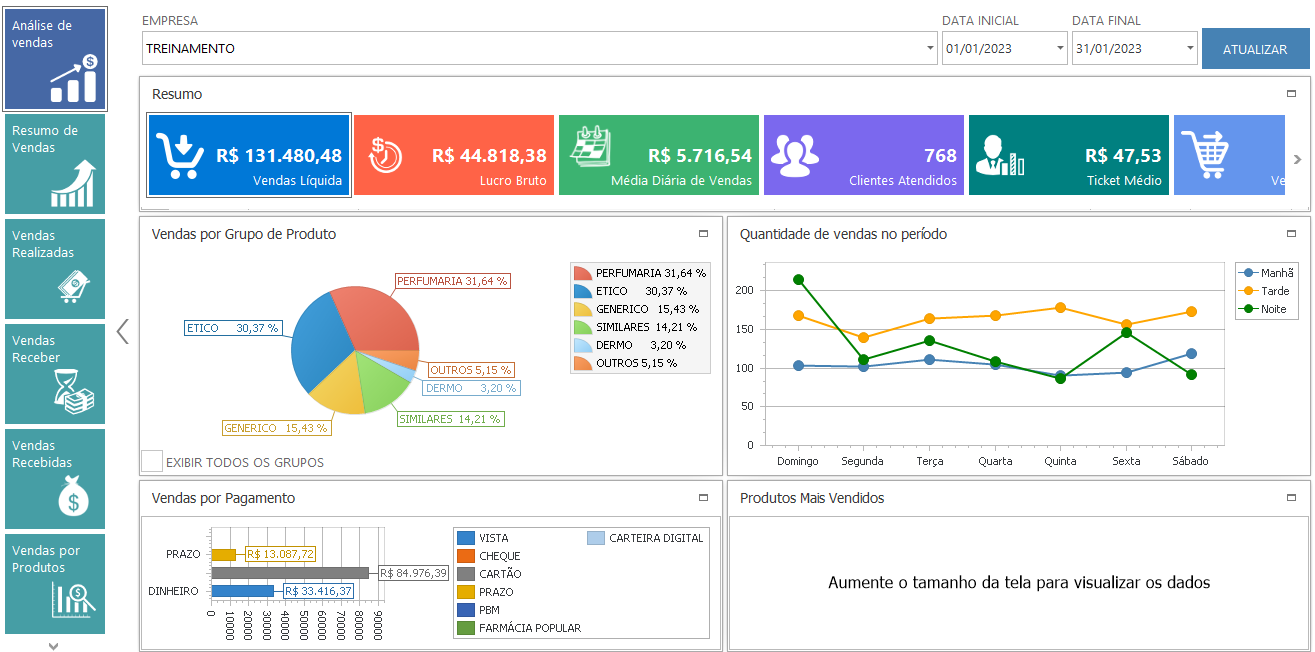Open Vendas por Produtos sidebar tile

[55, 583]
